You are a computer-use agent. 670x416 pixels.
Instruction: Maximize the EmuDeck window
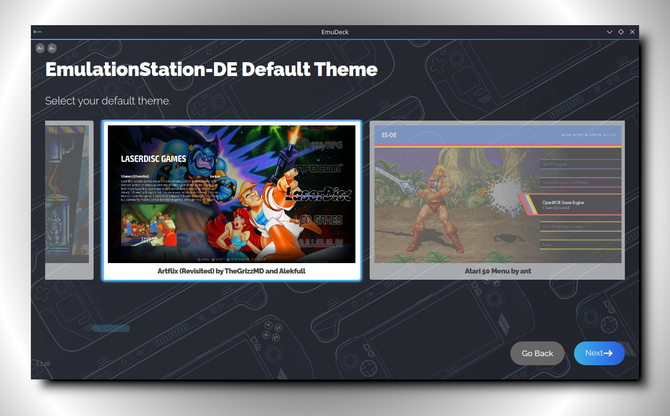(x=621, y=32)
